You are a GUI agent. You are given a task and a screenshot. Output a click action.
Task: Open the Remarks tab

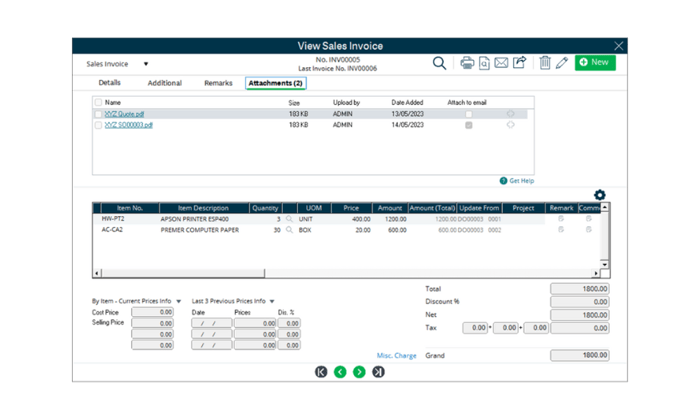[x=217, y=83]
